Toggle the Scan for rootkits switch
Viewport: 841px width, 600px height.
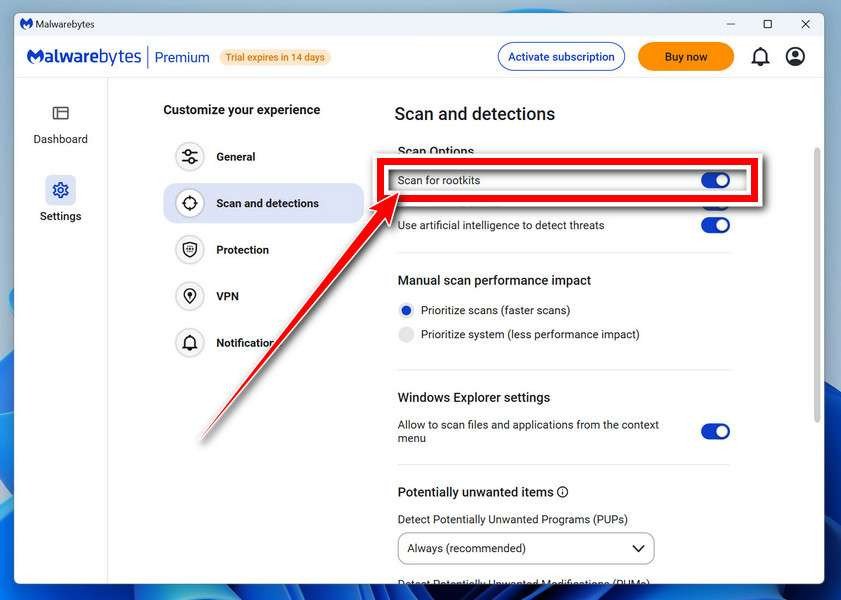[715, 180]
